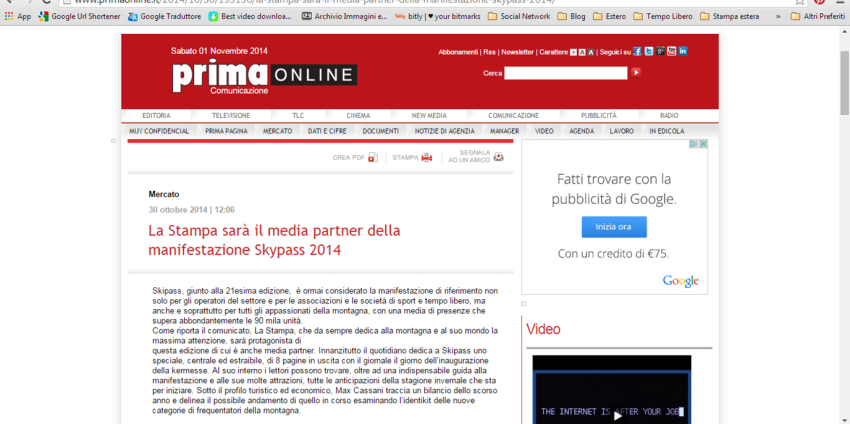Open the Best video download bookmark
This screenshot has width=850, height=424.
(x=250, y=16)
